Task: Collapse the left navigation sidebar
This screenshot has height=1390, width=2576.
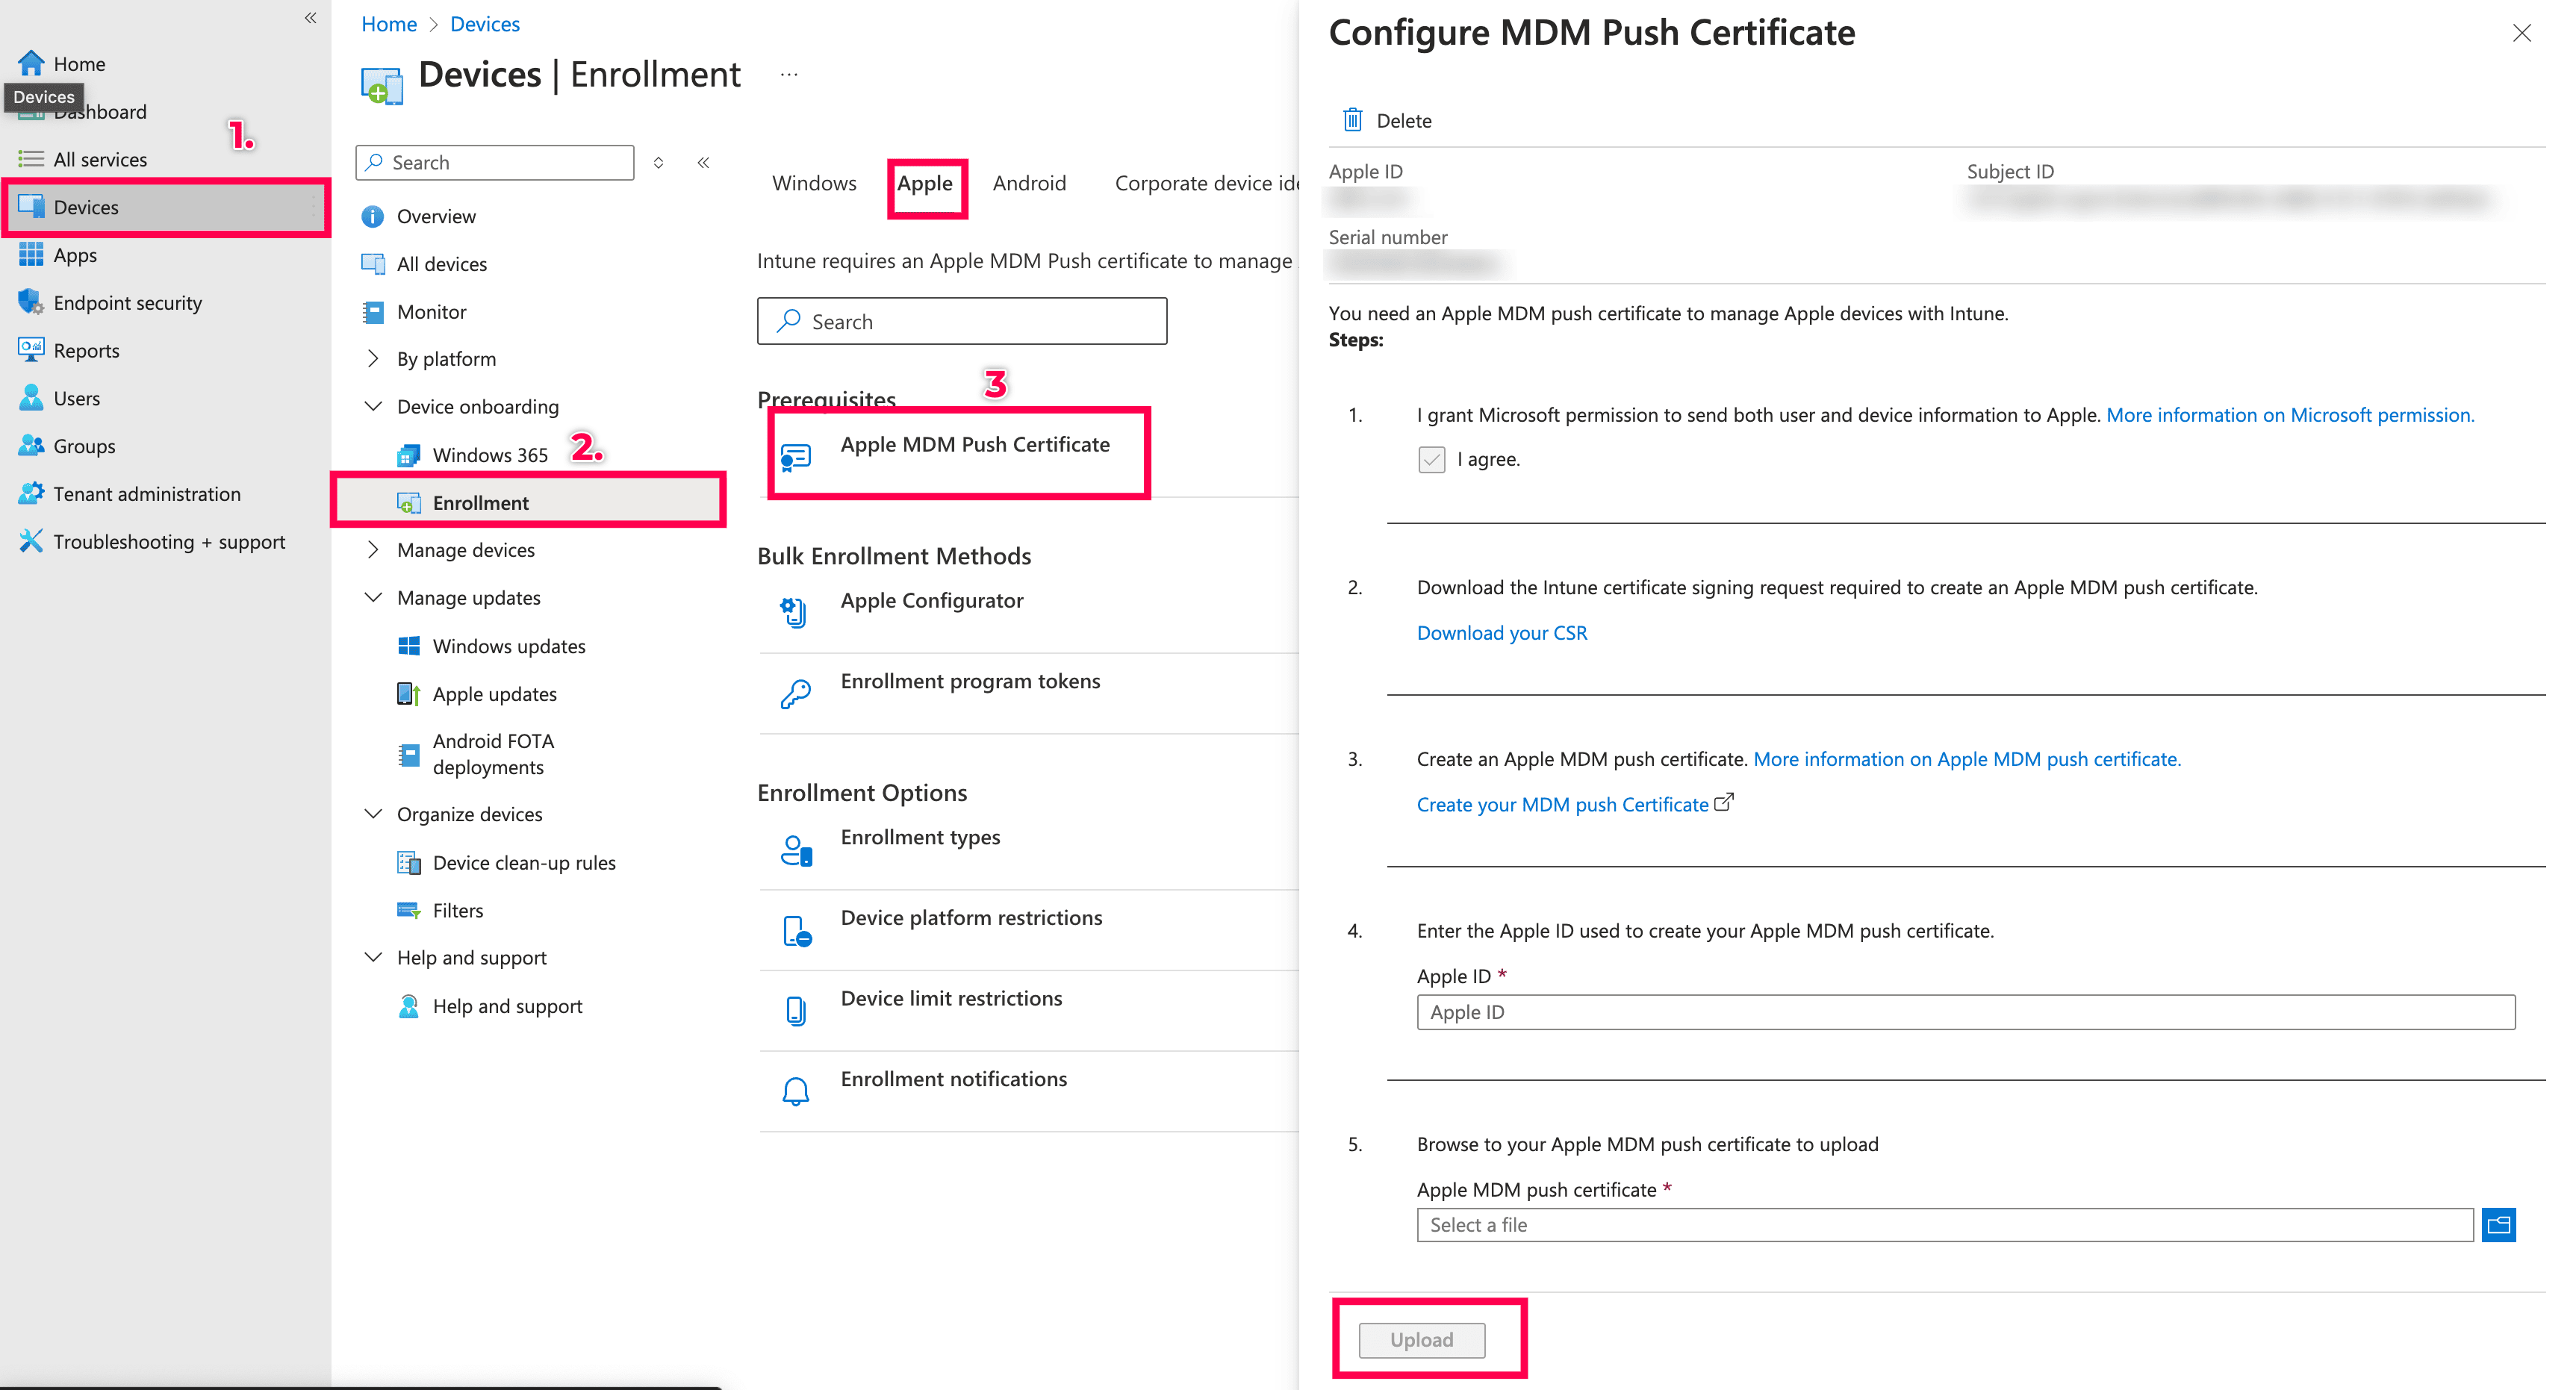Action: coord(310,18)
